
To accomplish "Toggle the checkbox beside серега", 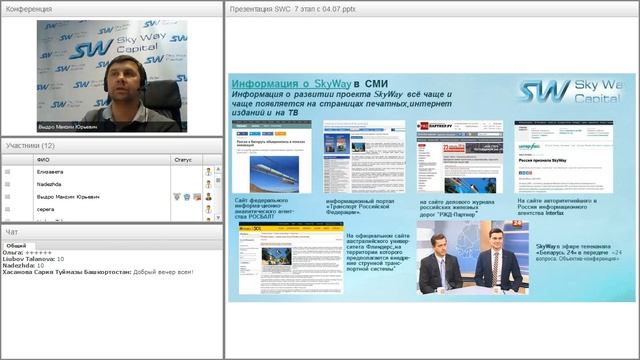I will click(x=7, y=209).
